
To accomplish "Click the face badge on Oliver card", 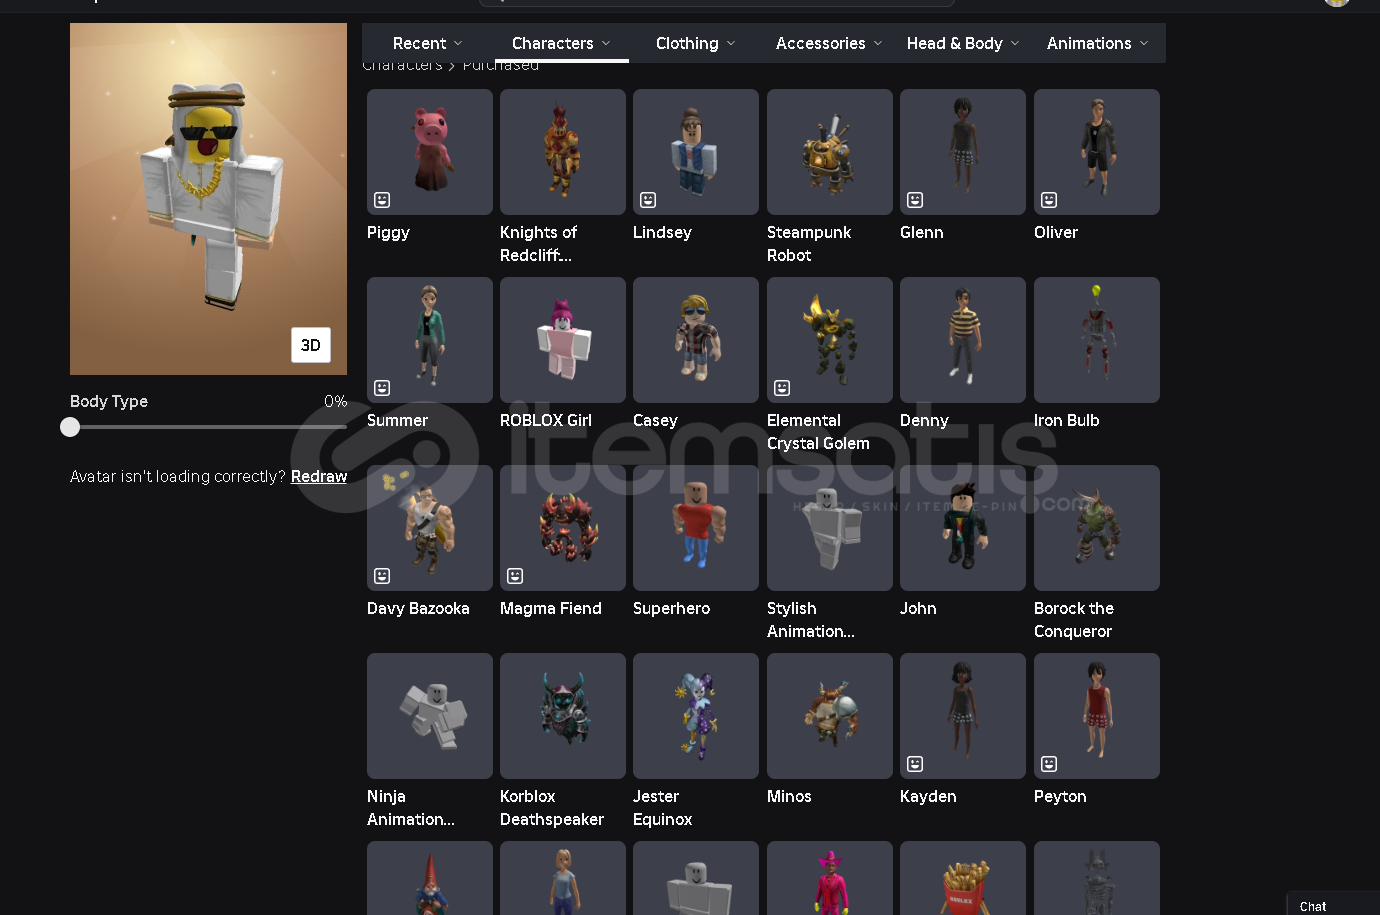I will pyautogui.click(x=1049, y=200).
